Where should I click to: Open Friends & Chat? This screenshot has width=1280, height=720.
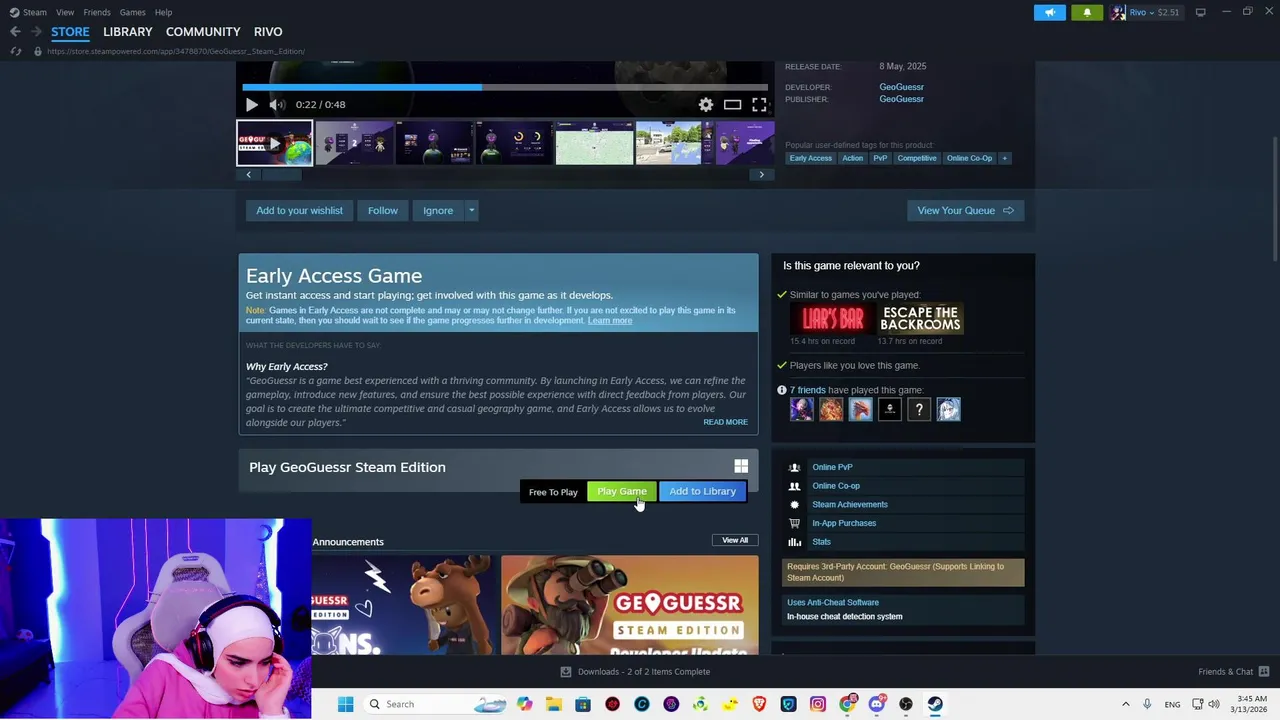click(1232, 672)
